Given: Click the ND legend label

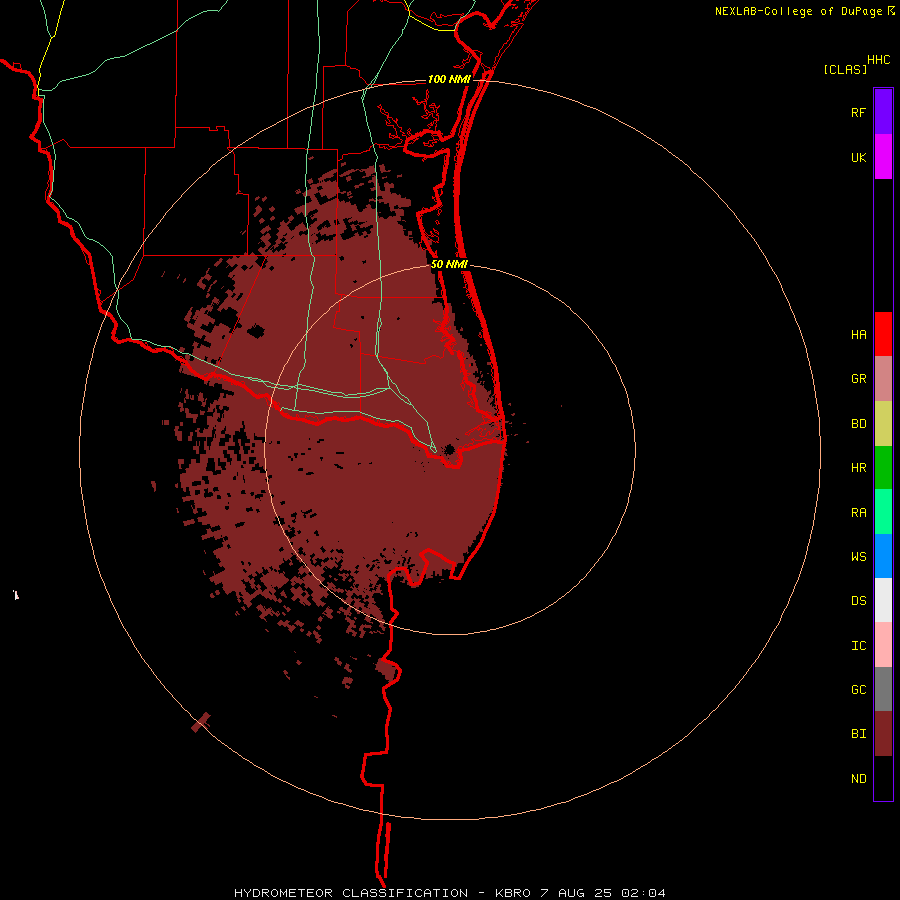Looking at the screenshot, I should [x=858, y=779].
